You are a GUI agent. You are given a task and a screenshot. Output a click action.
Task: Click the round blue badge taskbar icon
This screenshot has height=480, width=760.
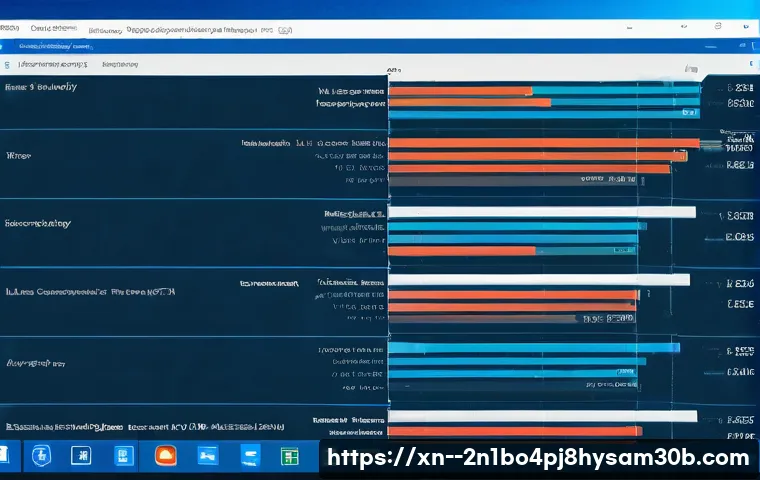coord(42,456)
